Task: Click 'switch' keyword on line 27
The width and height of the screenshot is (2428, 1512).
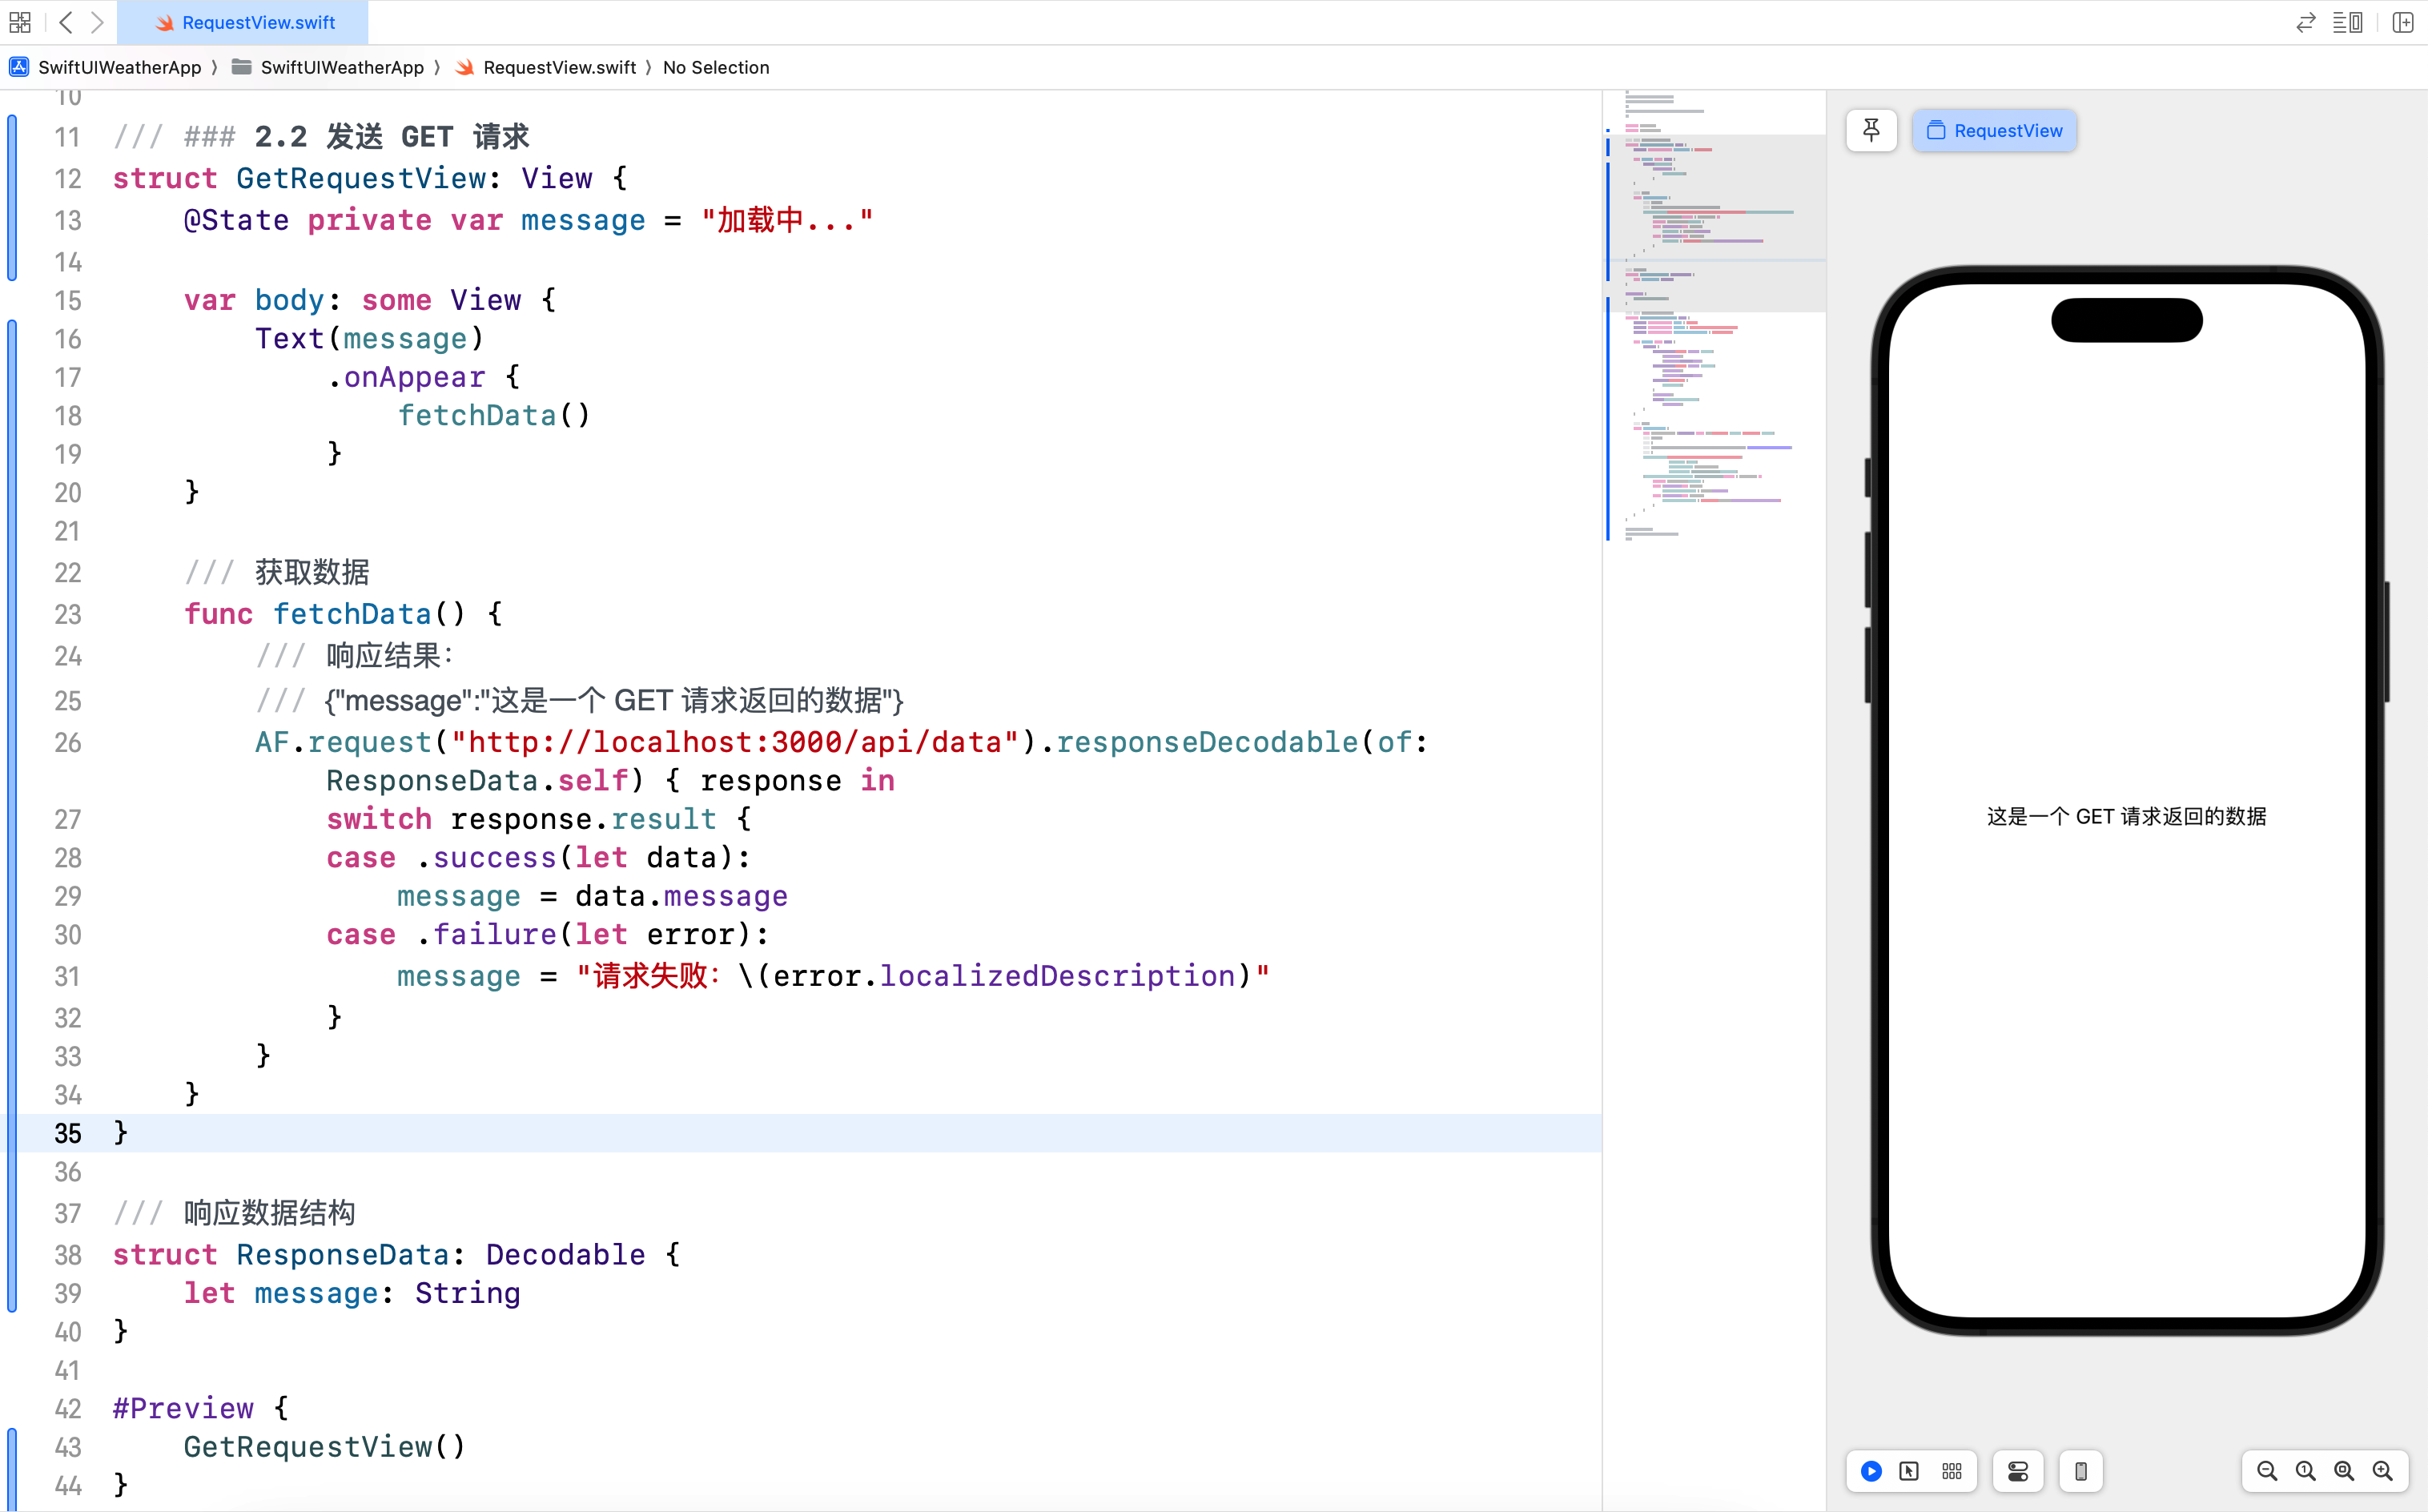Action: tap(379, 819)
